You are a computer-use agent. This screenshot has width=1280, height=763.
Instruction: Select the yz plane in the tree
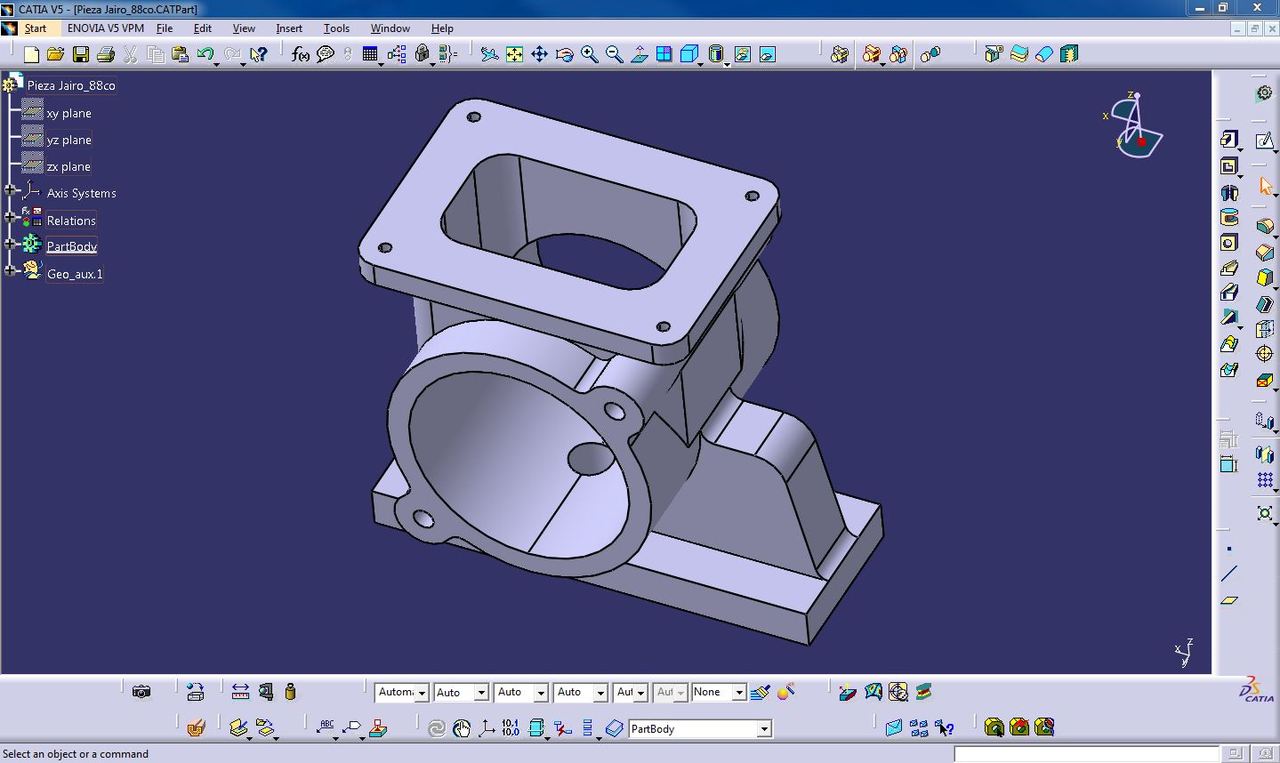(69, 140)
